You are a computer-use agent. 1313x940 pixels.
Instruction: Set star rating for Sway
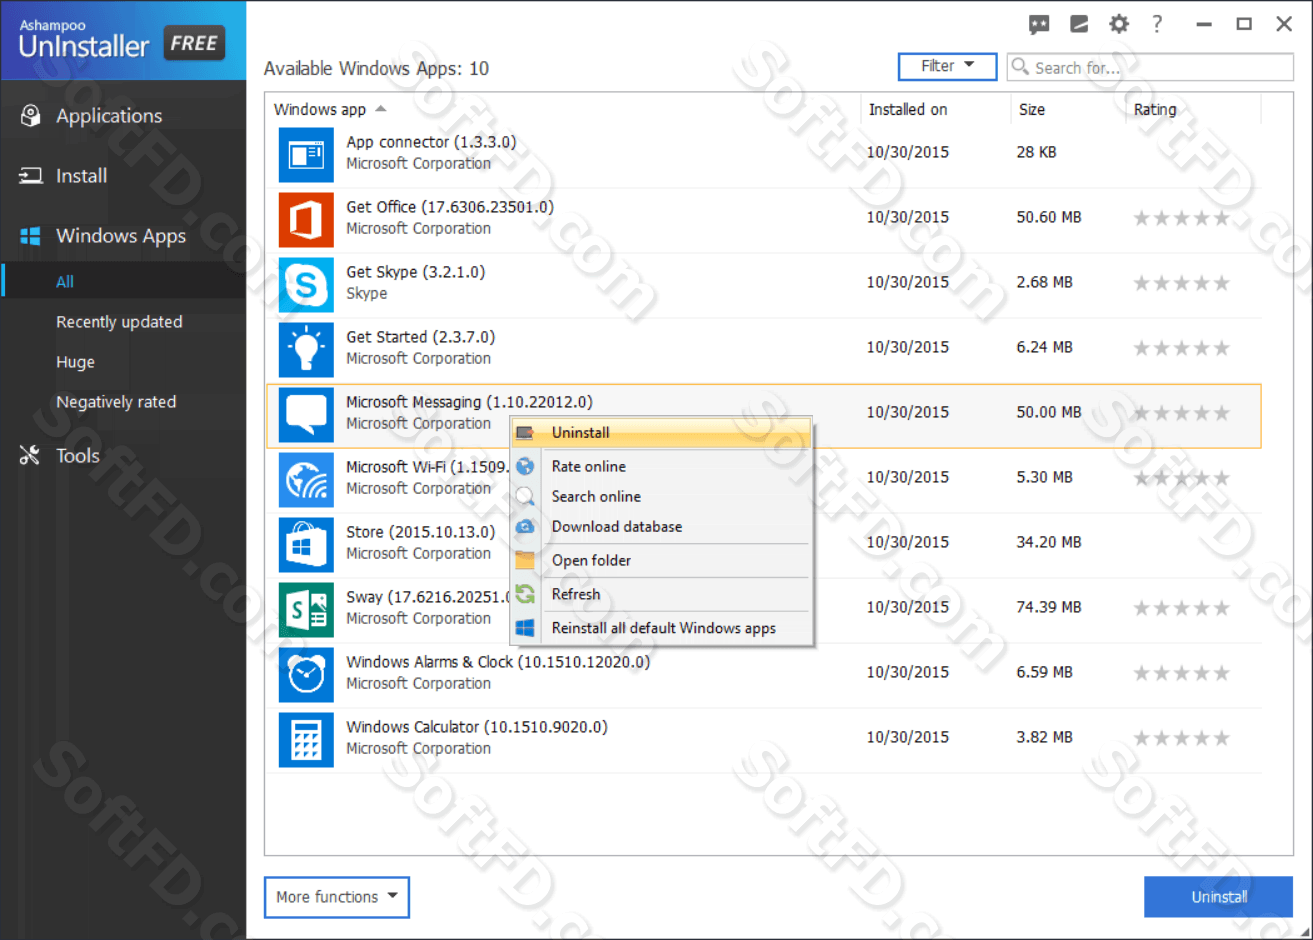1181,608
